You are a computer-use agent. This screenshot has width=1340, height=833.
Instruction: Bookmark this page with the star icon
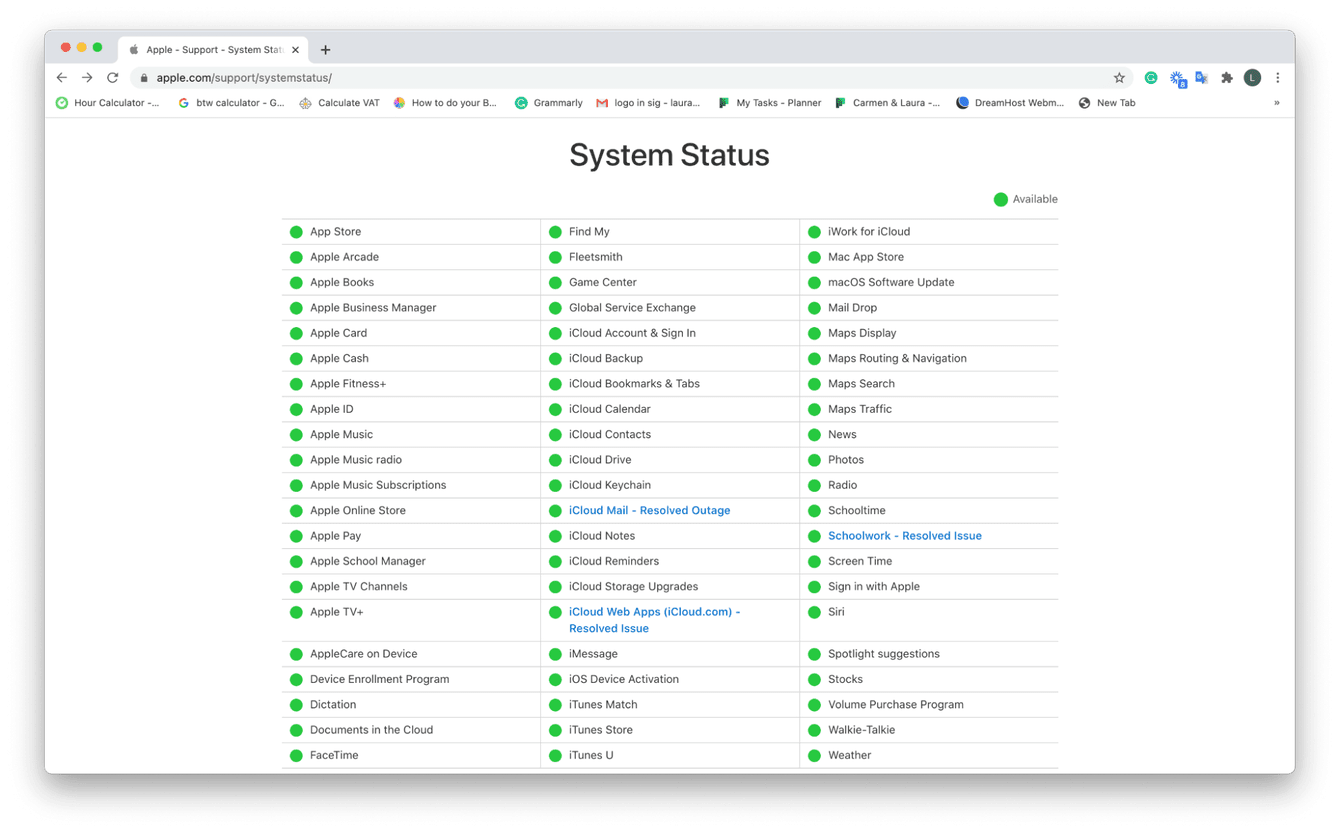tap(1118, 77)
